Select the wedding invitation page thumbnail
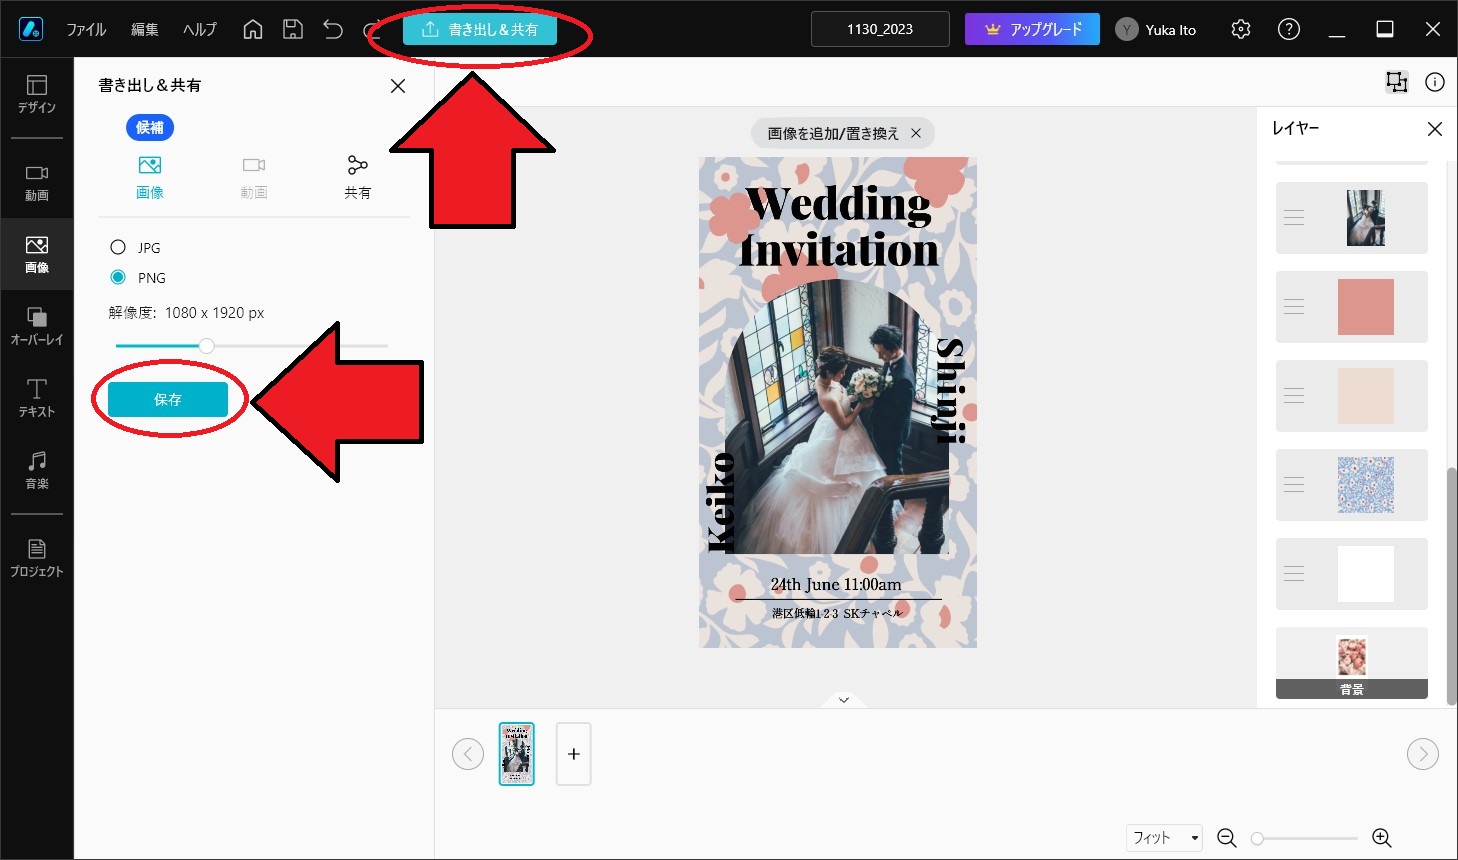 click(517, 754)
